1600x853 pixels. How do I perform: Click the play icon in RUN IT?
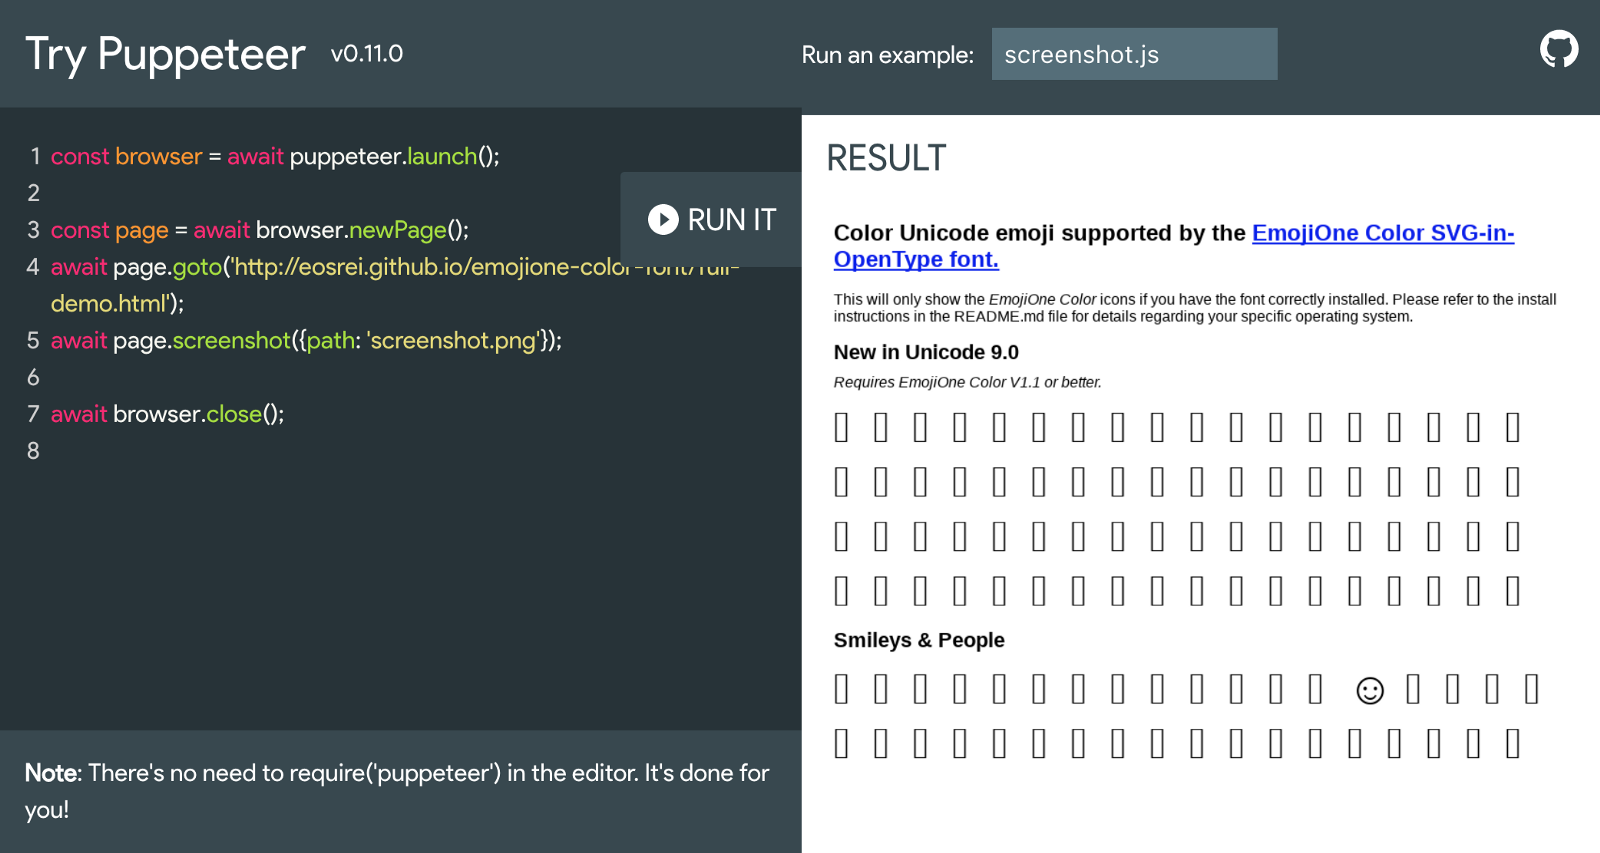(663, 220)
